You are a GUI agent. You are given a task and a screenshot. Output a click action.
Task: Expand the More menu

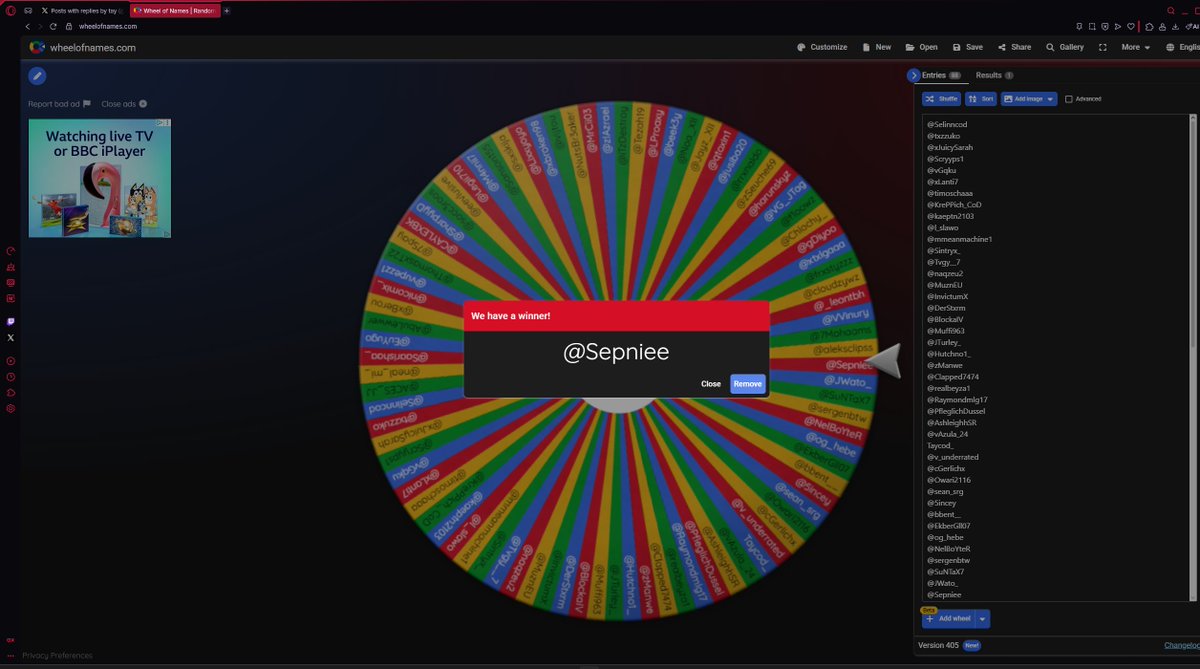(x=1135, y=47)
